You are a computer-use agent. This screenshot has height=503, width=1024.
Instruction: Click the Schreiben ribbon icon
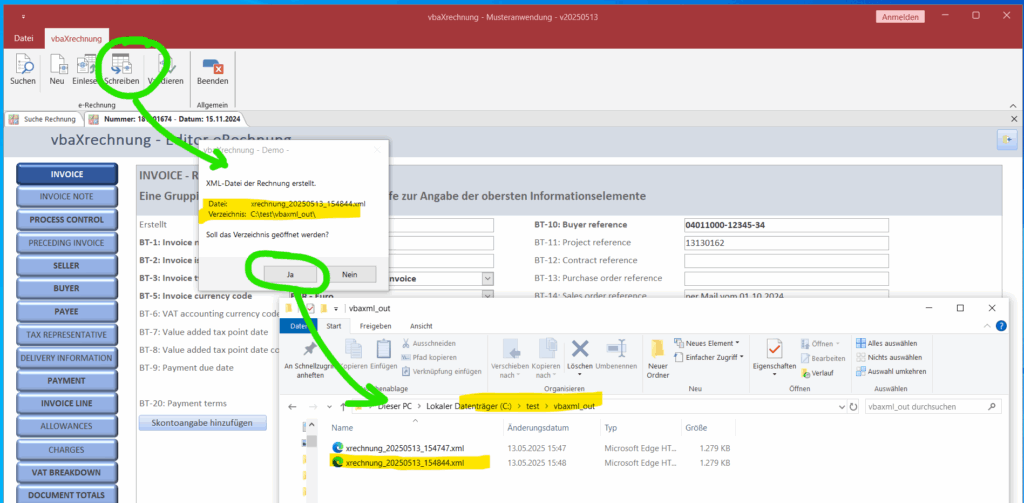pyautogui.click(x=121, y=71)
